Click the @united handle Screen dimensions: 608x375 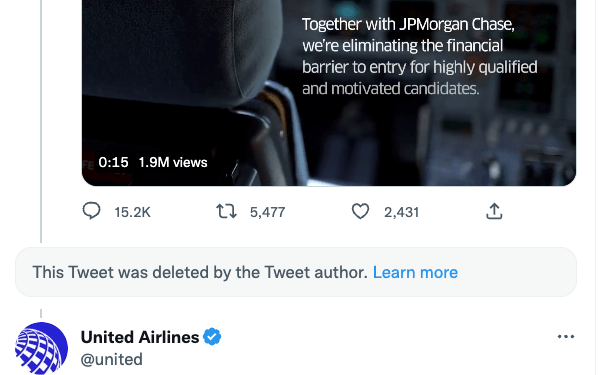point(112,359)
